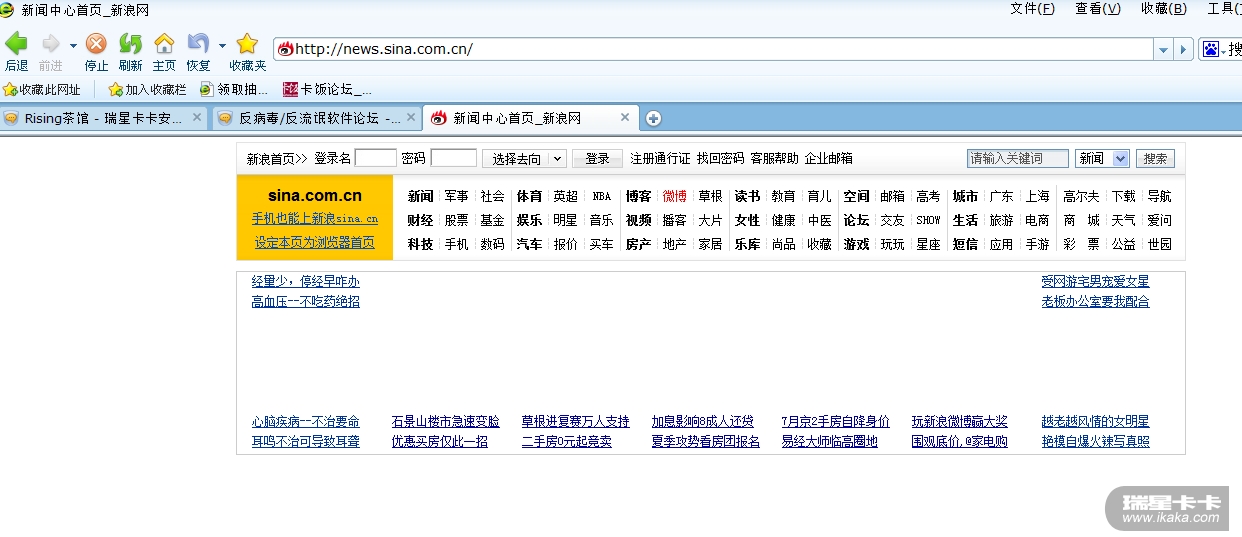The width and height of the screenshot is (1242, 537).
Task: Click the 汽车 nav link
Action: click(x=529, y=244)
